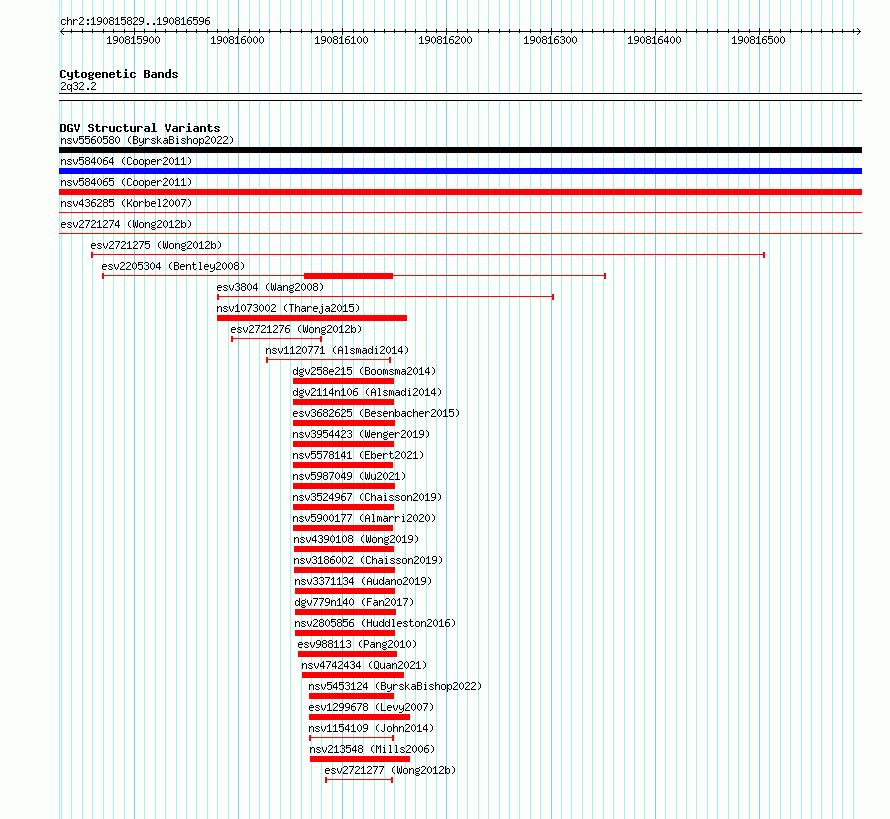Select dgv2114n106 (Alsmadi2014) label
This screenshot has height=819, width=890.
[x=367, y=392]
